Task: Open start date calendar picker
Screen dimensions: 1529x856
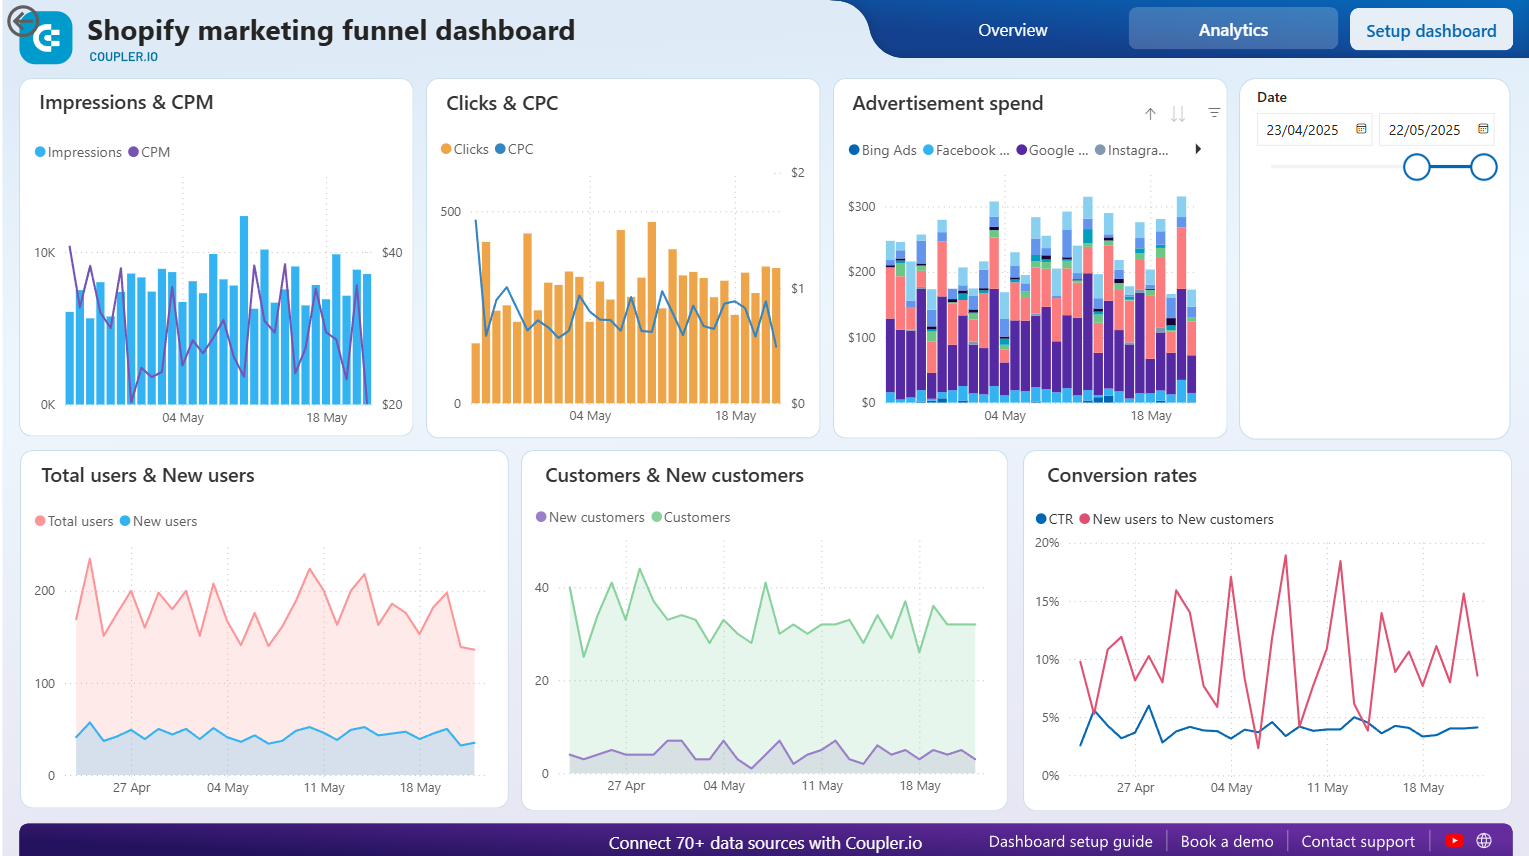Action: (1361, 129)
